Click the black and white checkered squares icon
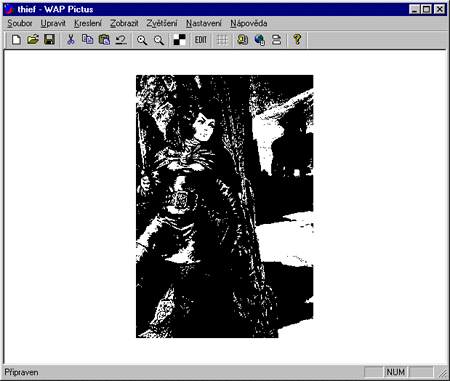The width and height of the screenshot is (450, 381). point(180,40)
